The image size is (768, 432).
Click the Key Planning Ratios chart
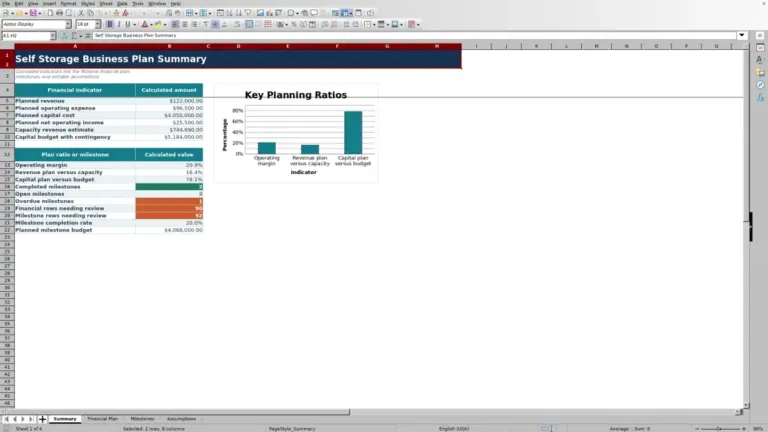(x=296, y=133)
